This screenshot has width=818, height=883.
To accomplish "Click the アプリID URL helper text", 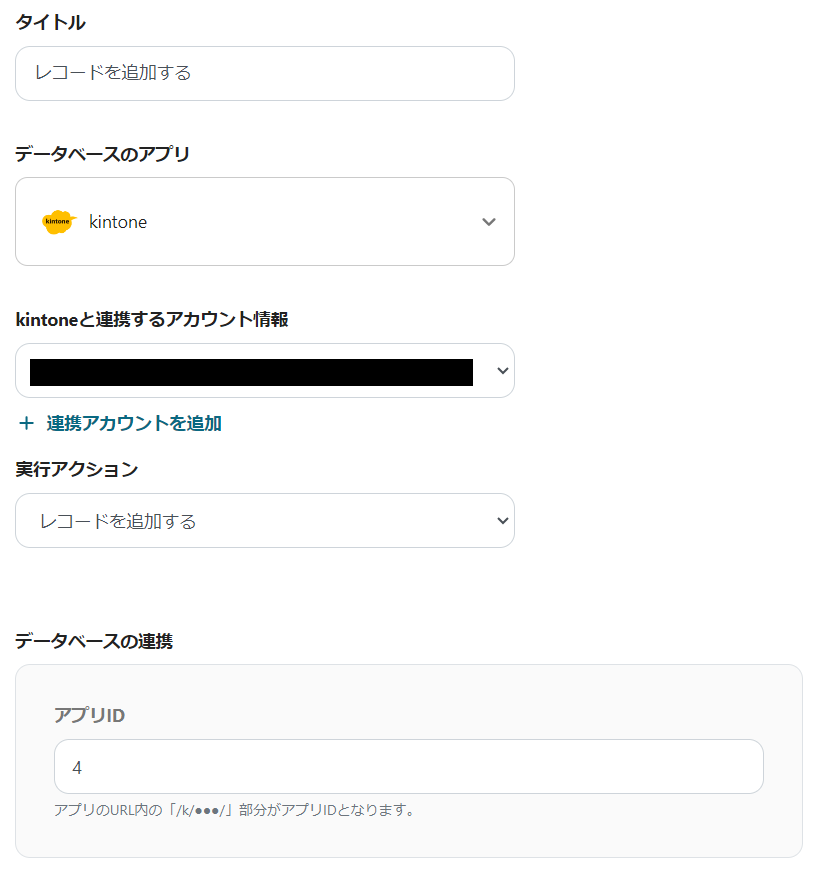I will pyautogui.click(x=234, y=810).
